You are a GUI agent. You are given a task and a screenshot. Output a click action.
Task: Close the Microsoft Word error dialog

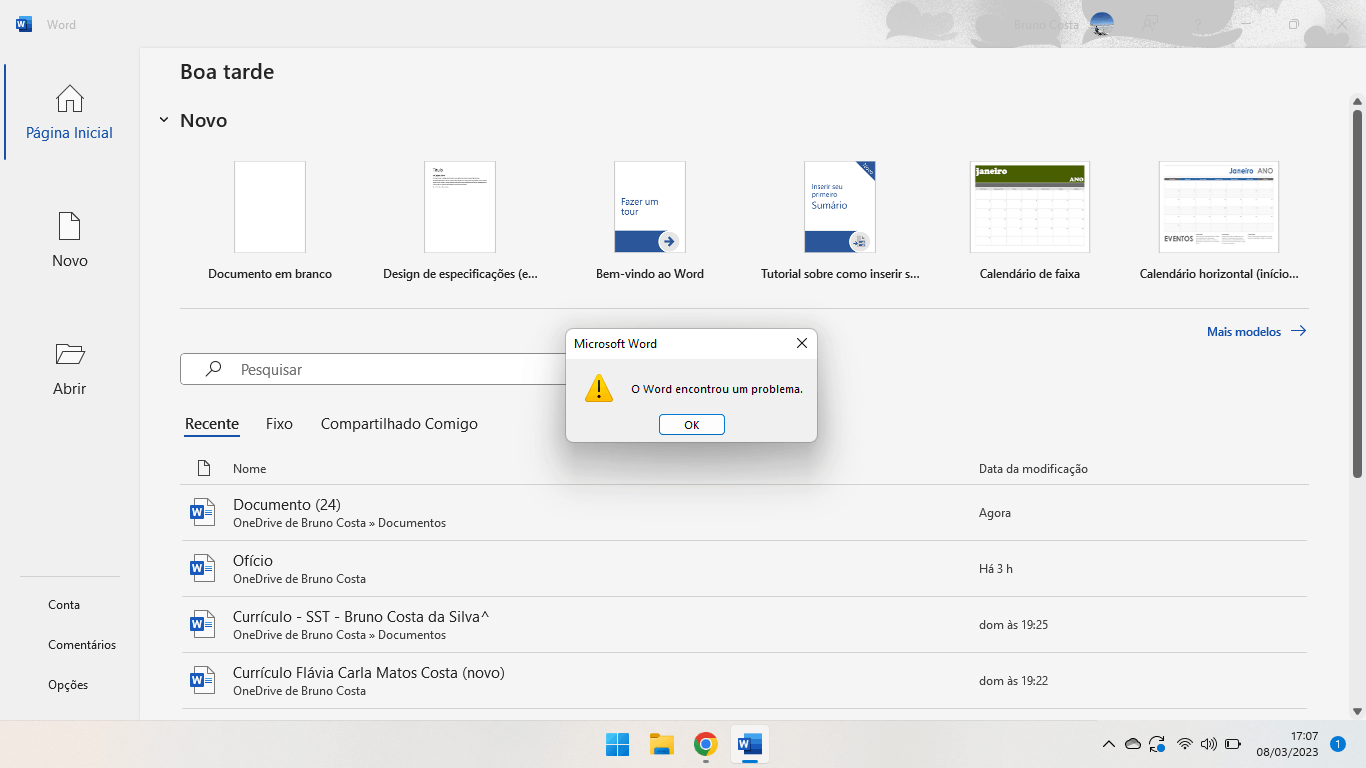(x=802, y=343)
